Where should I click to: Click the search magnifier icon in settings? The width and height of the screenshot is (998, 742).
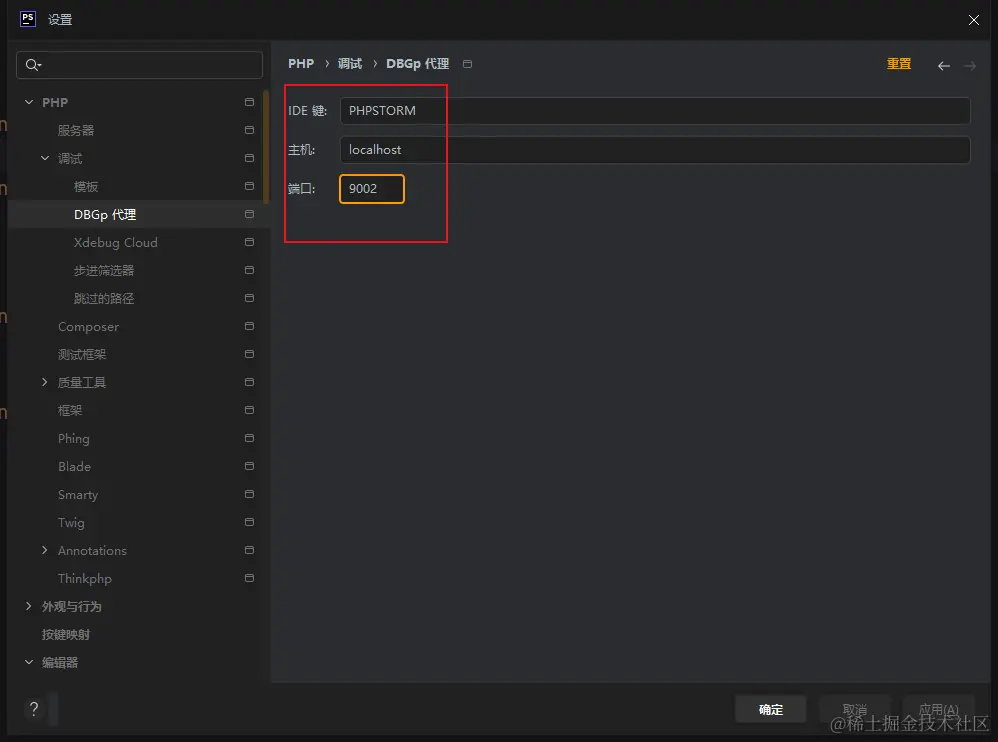[x=32, y=65]
